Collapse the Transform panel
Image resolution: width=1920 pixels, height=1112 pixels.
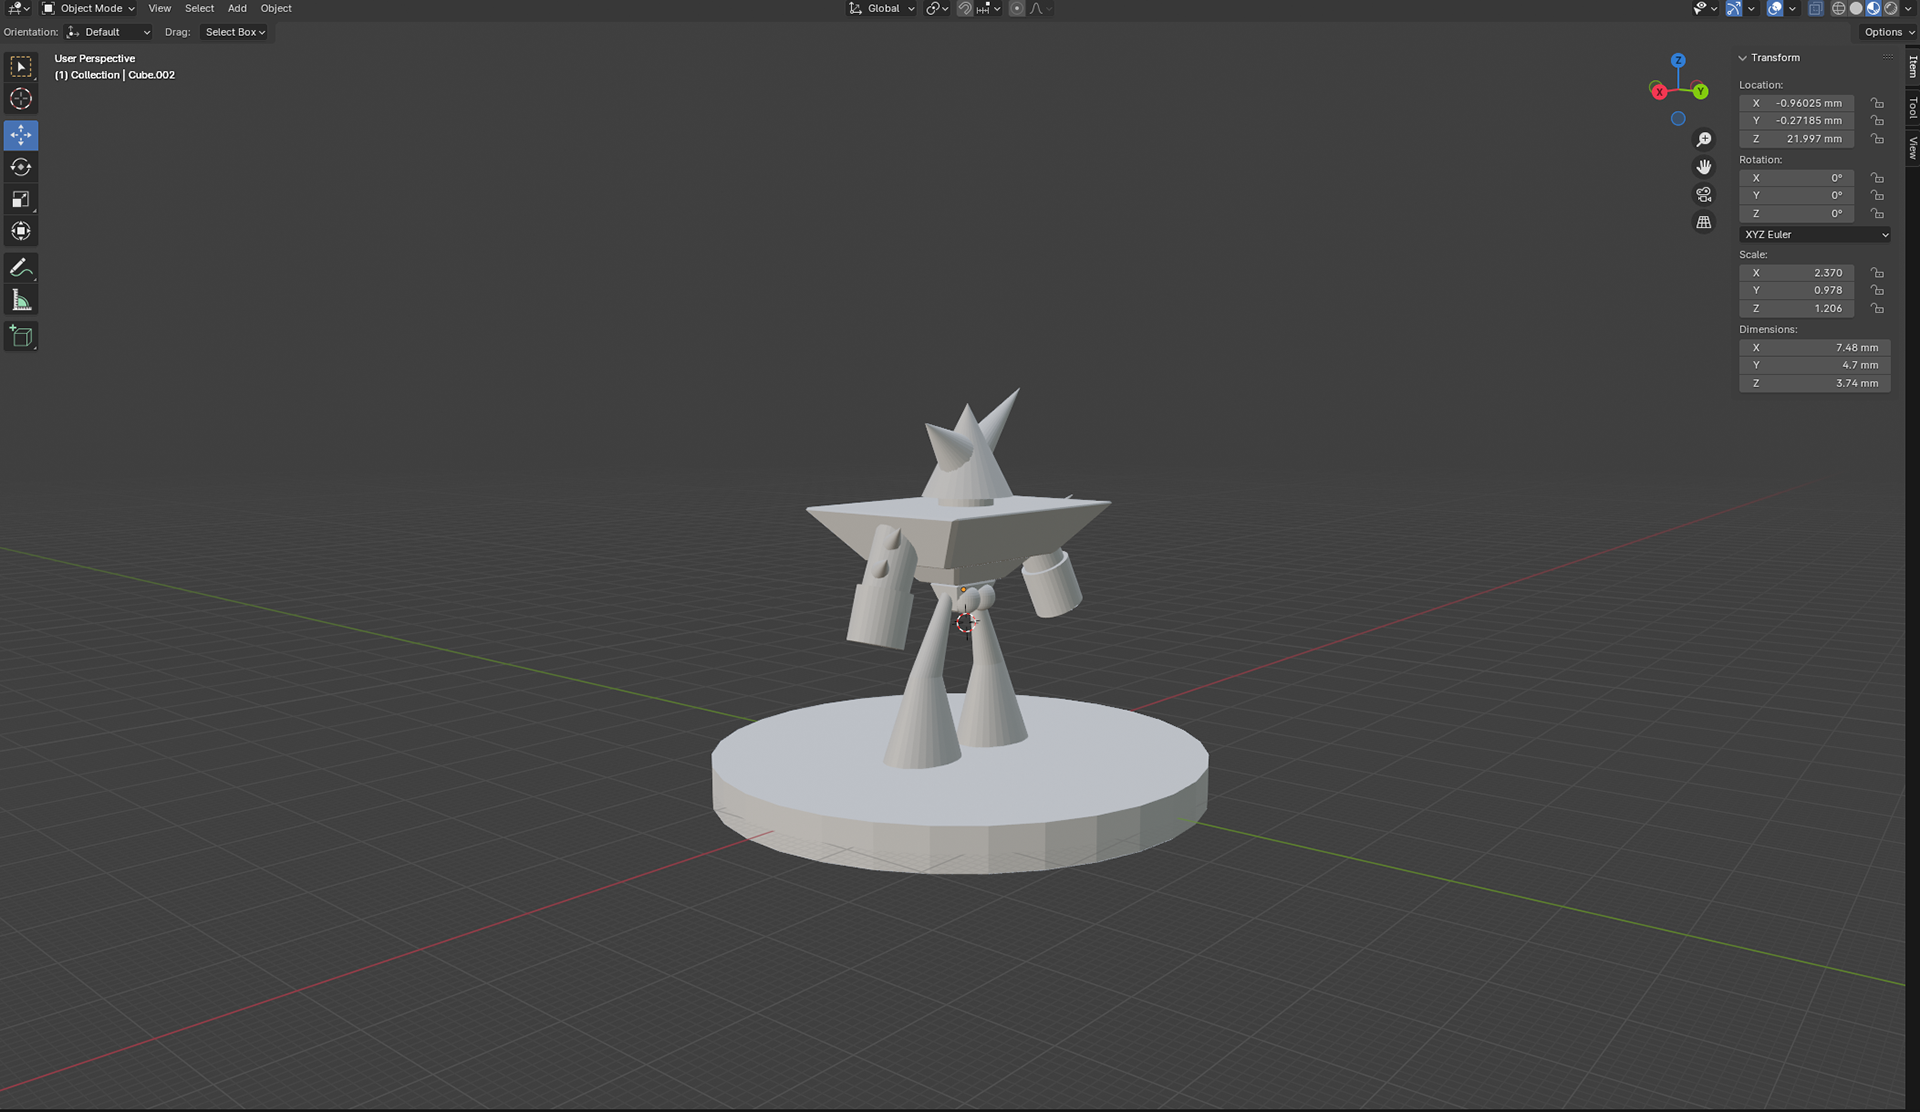point(1743,58)
